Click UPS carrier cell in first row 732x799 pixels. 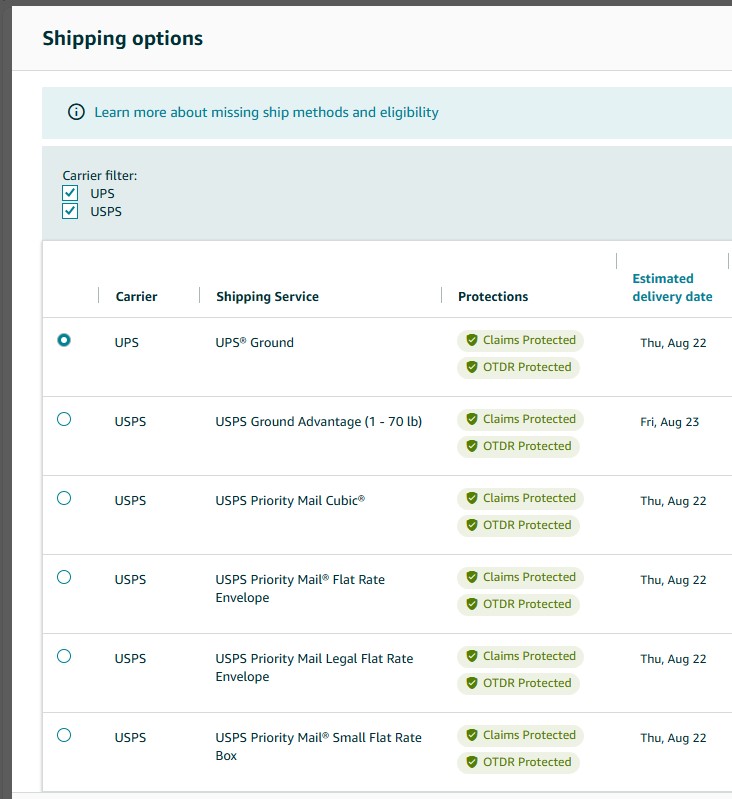126,342
